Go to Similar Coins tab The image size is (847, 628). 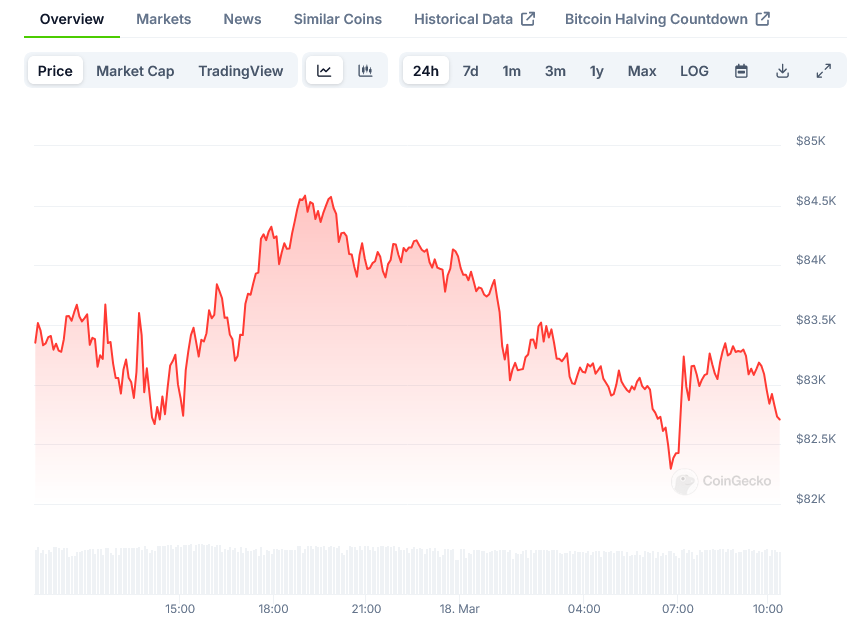pyautogui.click(x=338, y=19)
